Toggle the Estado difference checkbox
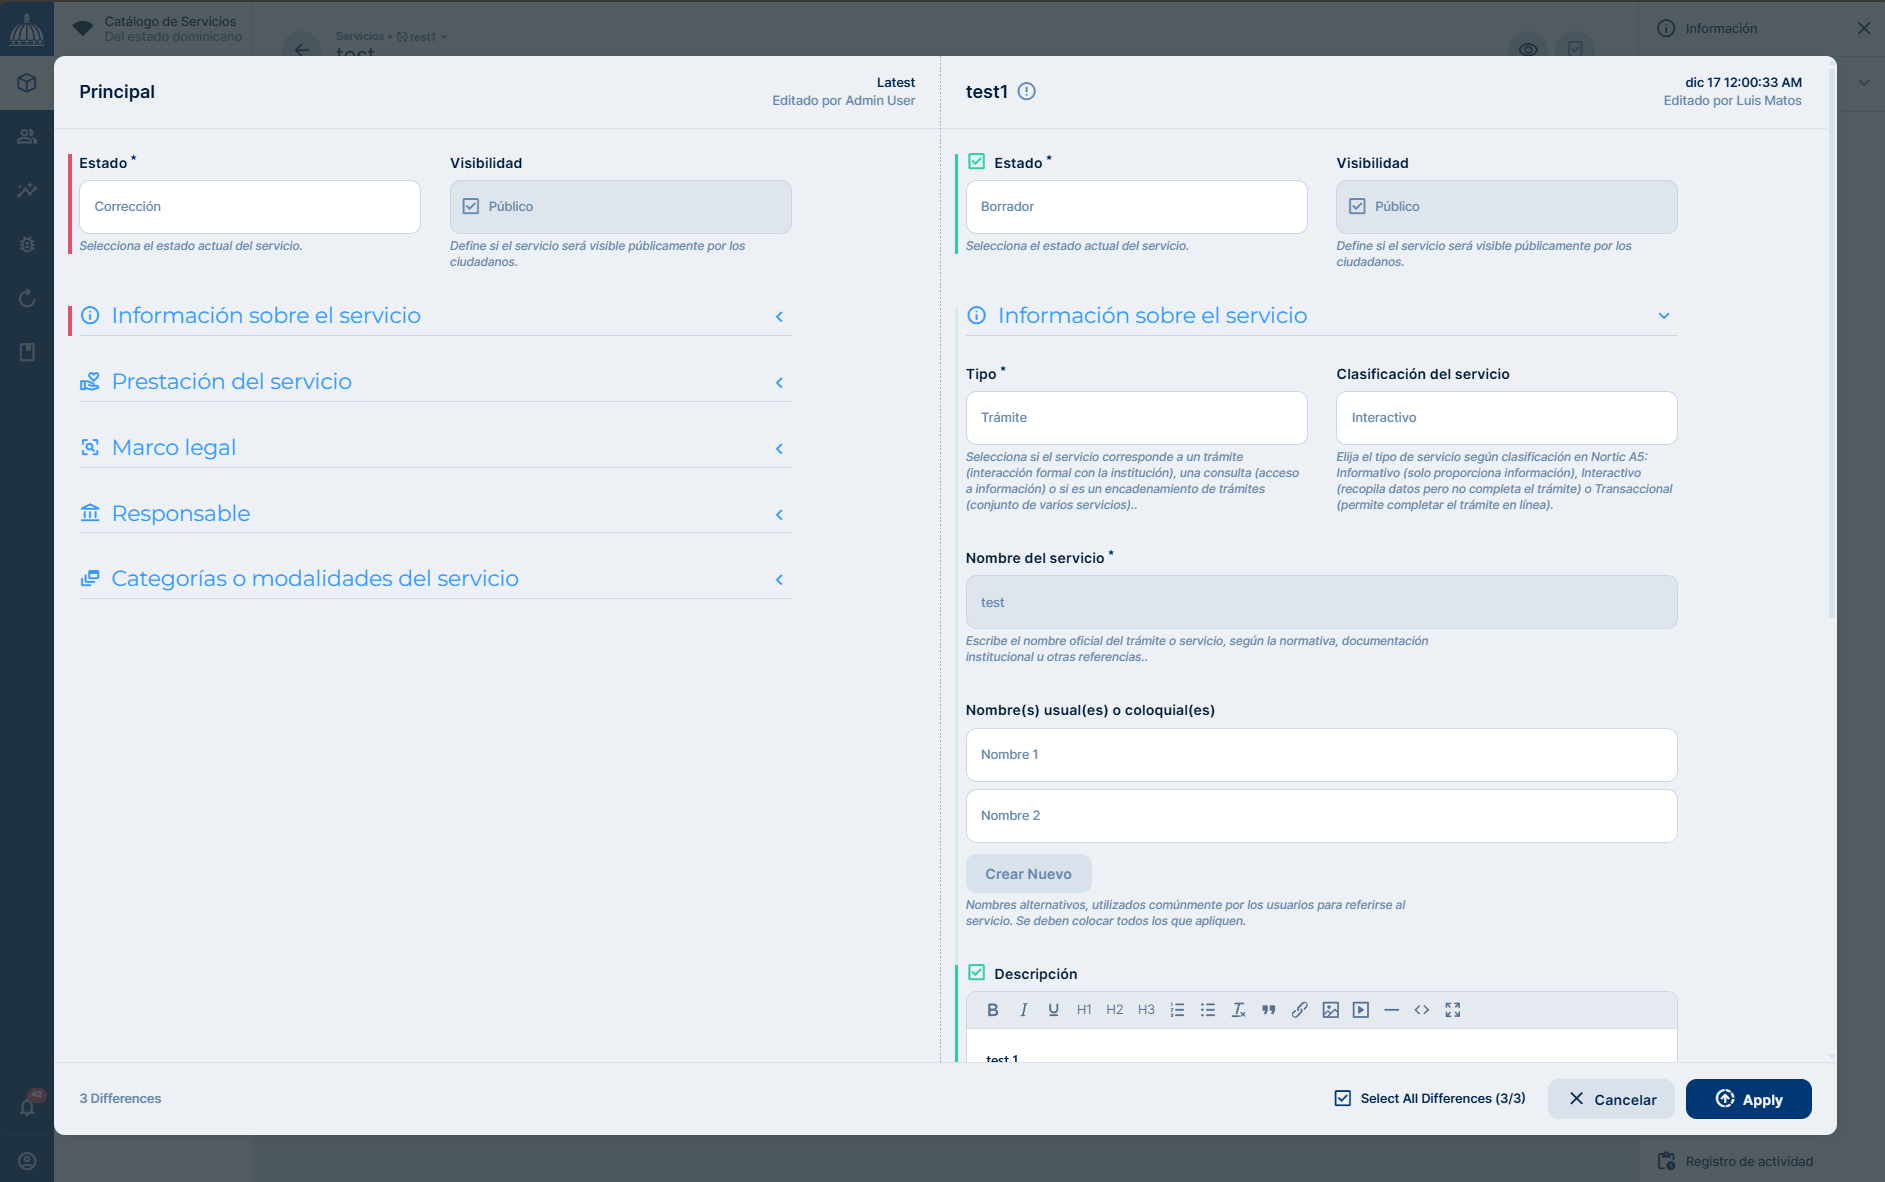 click(x=977, y=162)
